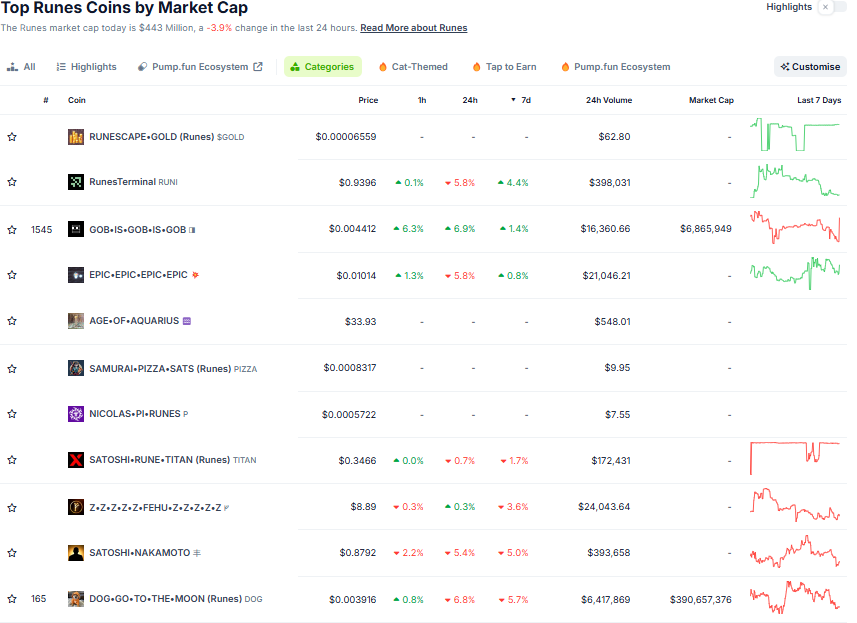Click the Cat-Themed category icon

click(x=381, y=66)
